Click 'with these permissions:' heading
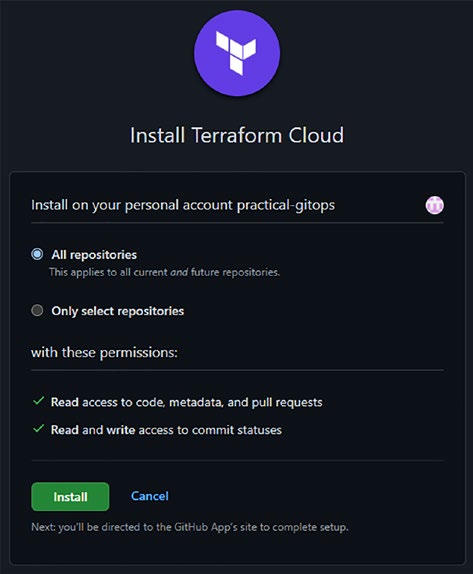 104,353
